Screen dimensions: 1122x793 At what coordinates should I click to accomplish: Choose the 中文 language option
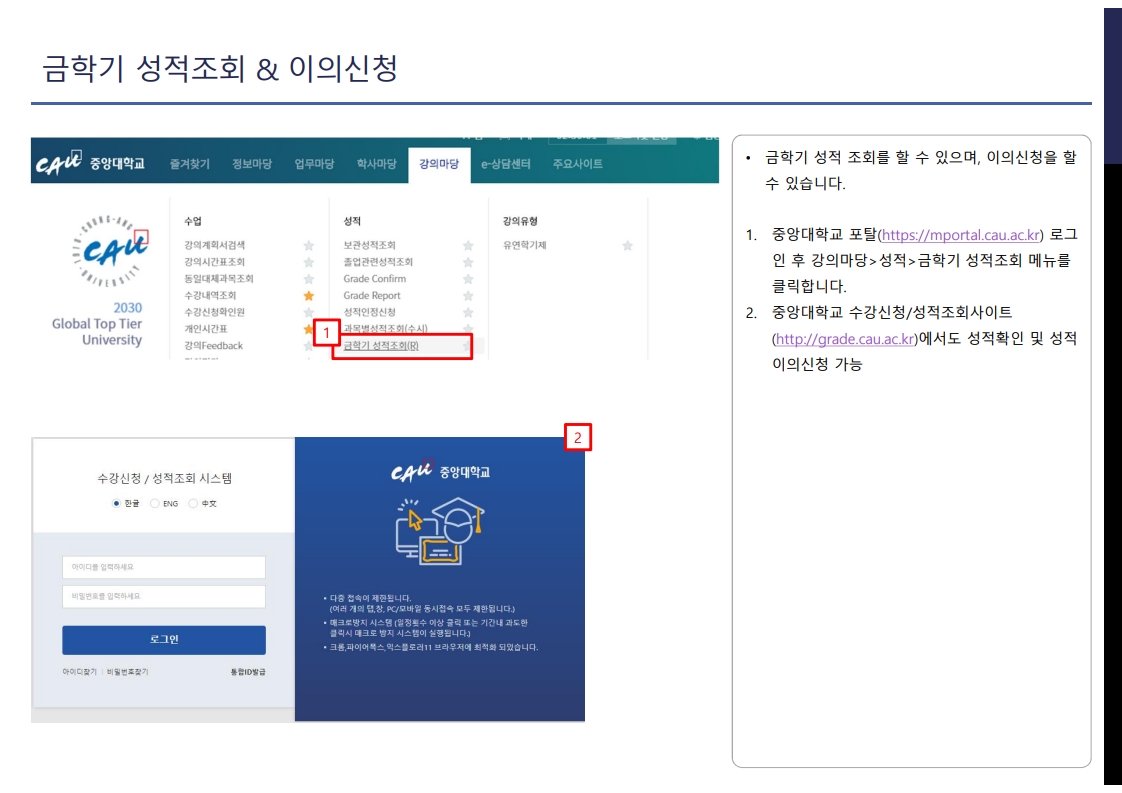(193, 503)
